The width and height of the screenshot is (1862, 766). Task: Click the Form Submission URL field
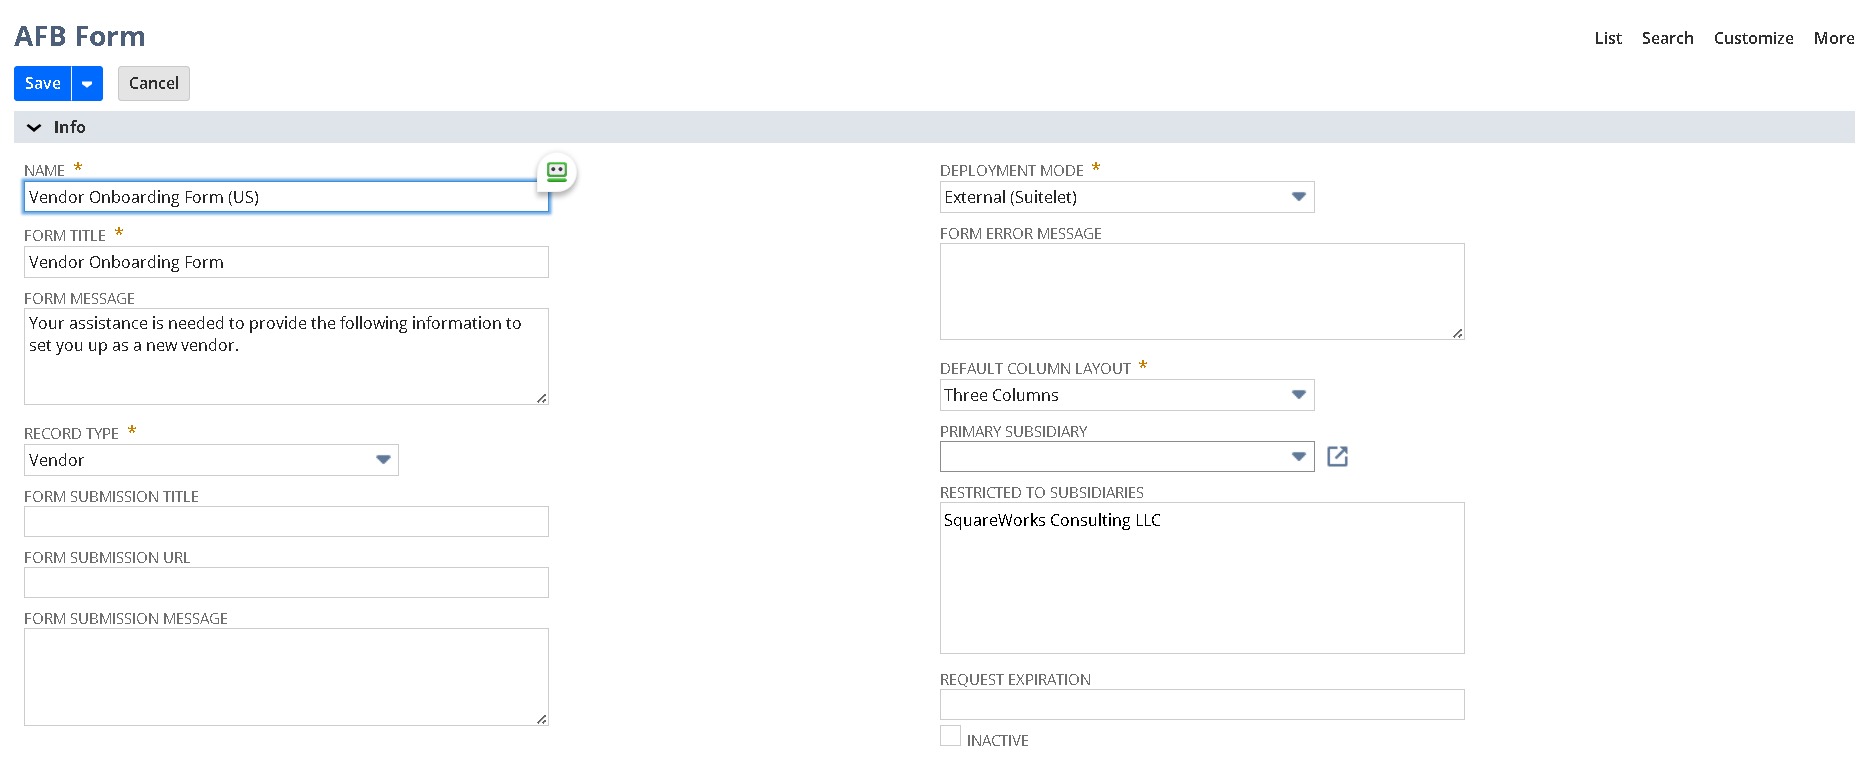(x=286, y=583)
